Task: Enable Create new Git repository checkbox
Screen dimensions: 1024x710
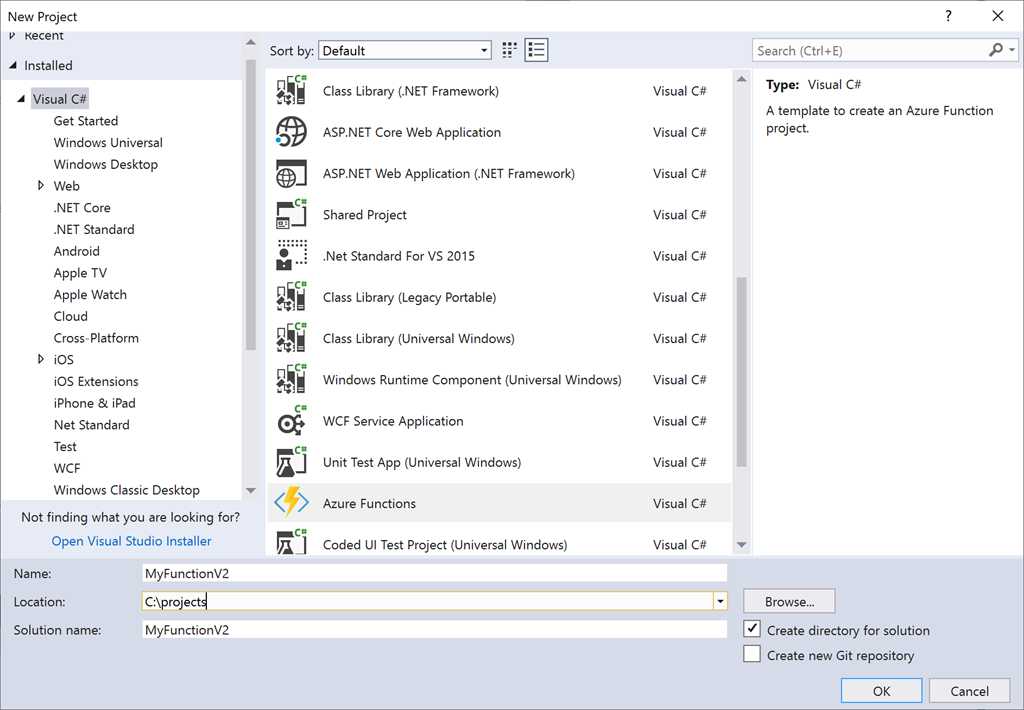Action: click(x=752, y=654)
